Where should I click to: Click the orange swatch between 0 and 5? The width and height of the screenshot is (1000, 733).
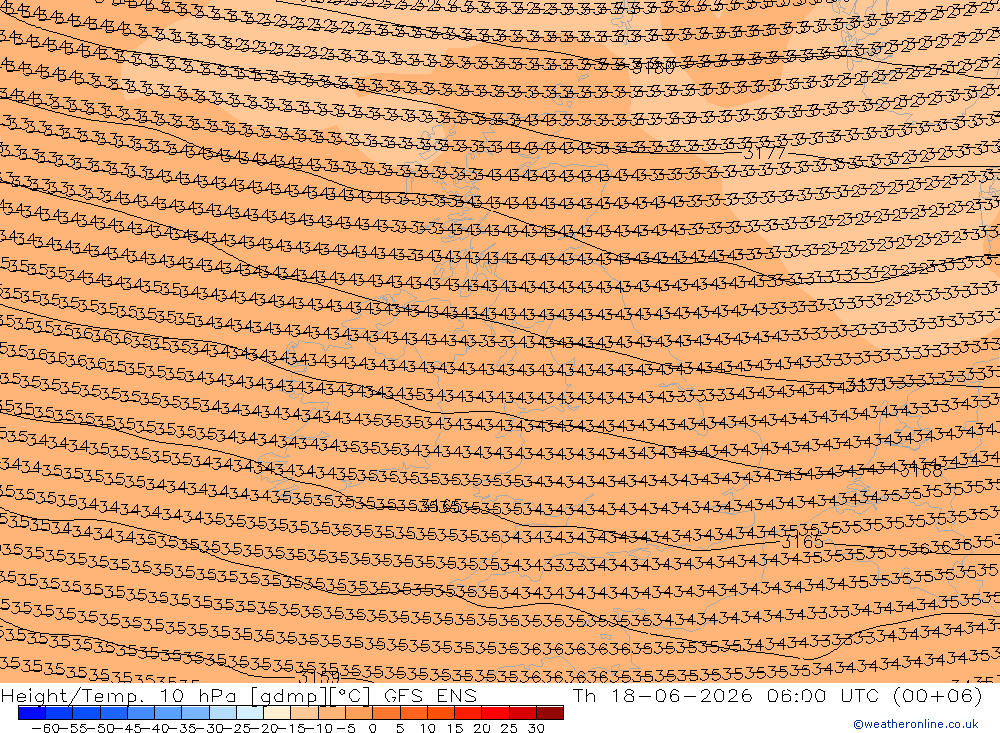point(386,713)
